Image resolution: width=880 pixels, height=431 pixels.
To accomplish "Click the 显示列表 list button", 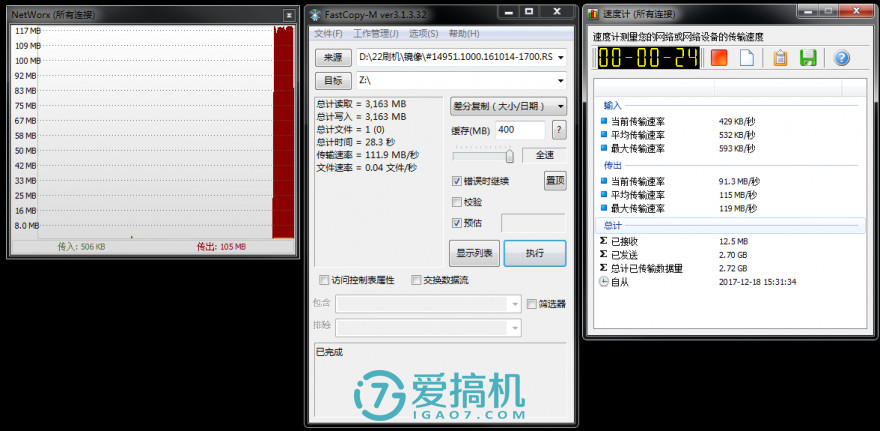I will point(474,253).
